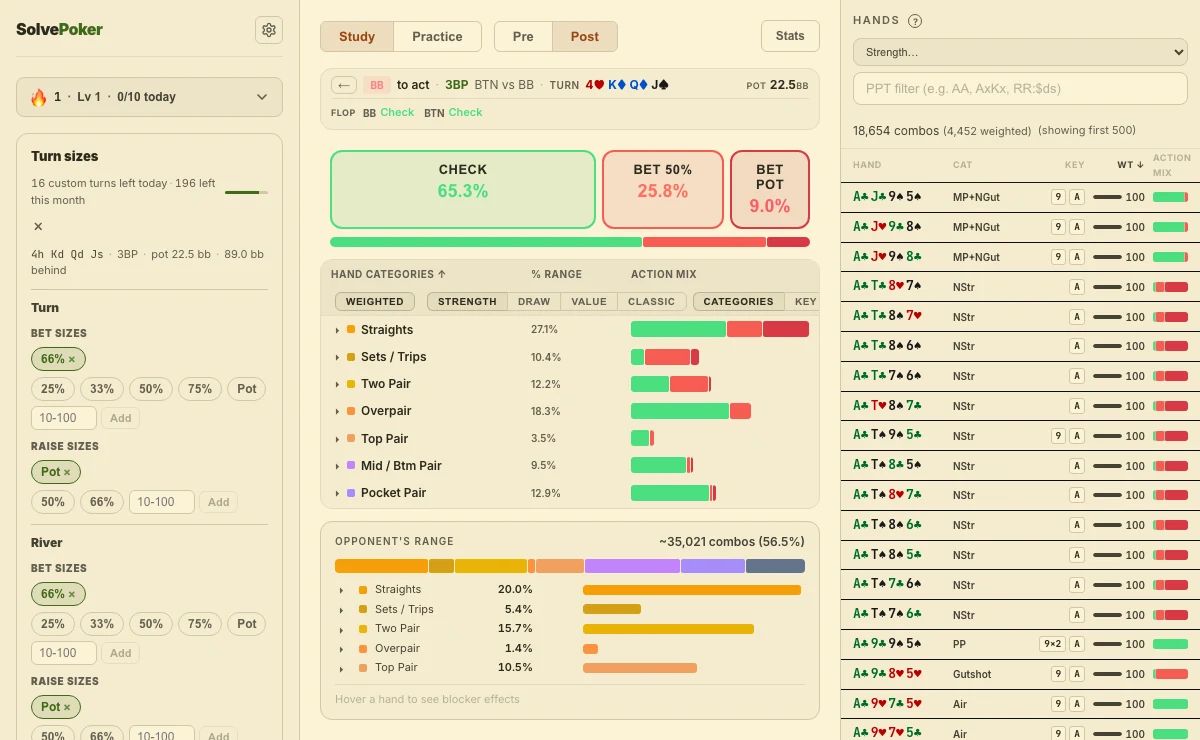Sort by the HAND CATEGORIES header
1200x740 pixels.
coord(389,274)
